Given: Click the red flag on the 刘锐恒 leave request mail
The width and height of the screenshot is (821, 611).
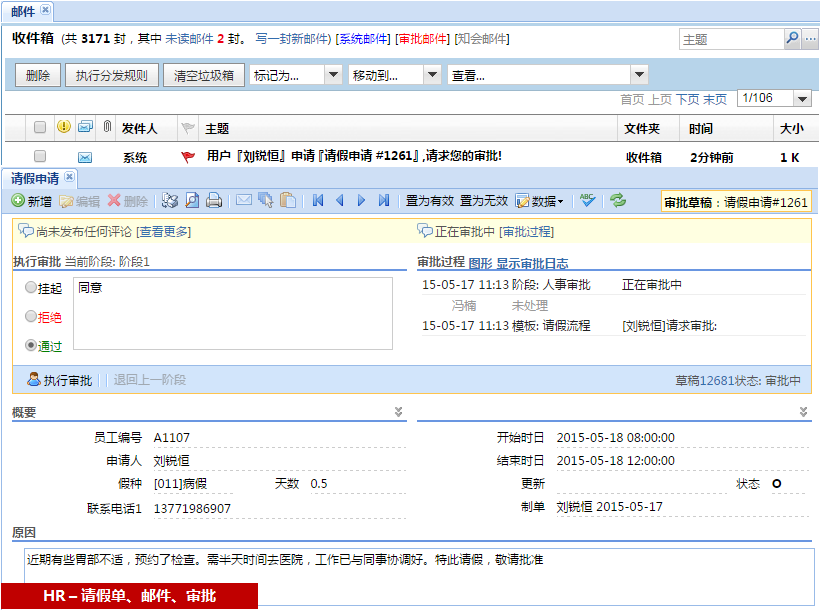Looking at the screenshot, I should click(187, 157).
